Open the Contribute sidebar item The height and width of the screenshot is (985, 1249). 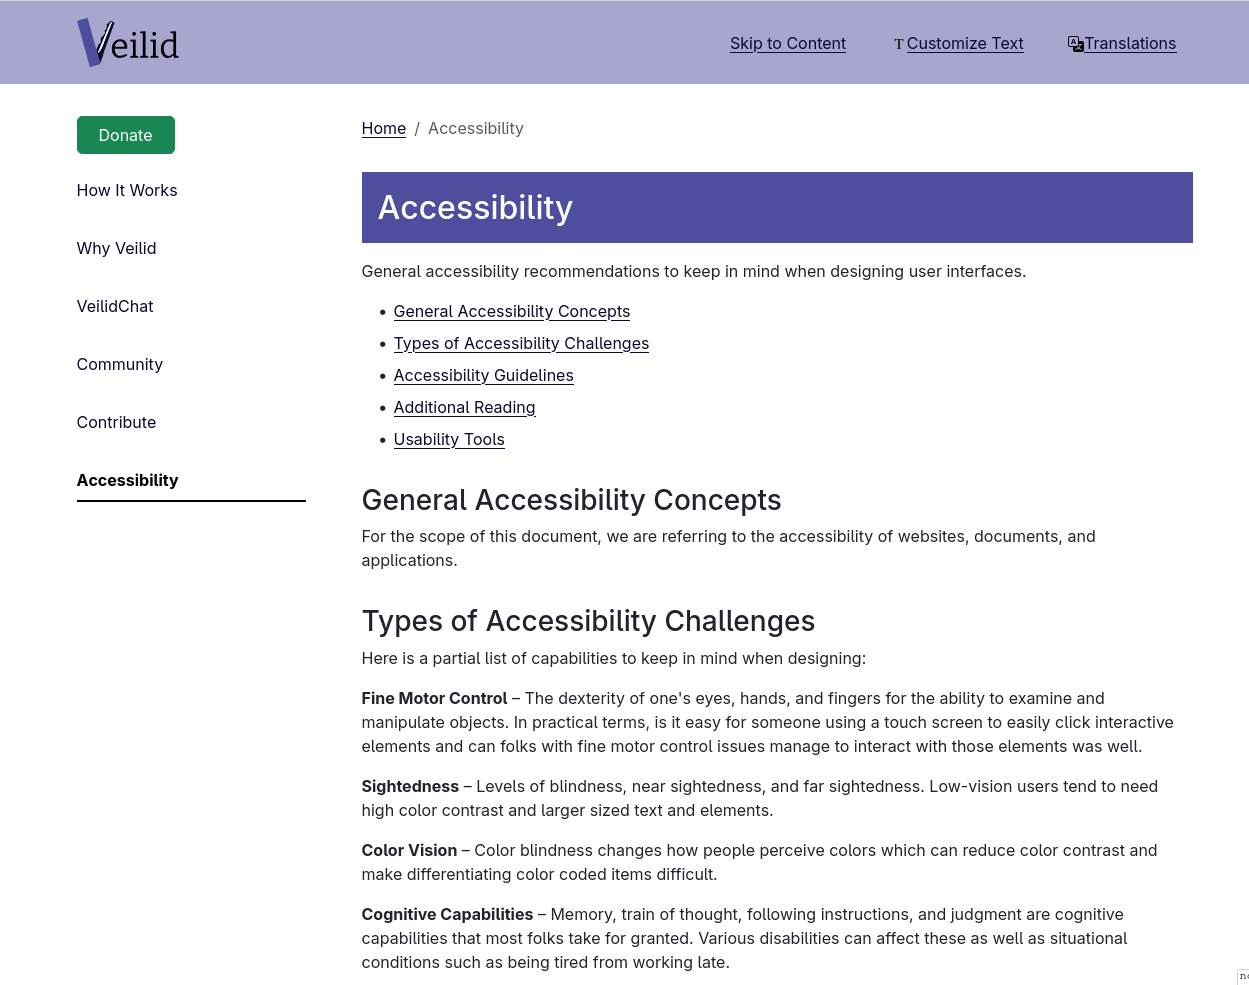[116, 423]
